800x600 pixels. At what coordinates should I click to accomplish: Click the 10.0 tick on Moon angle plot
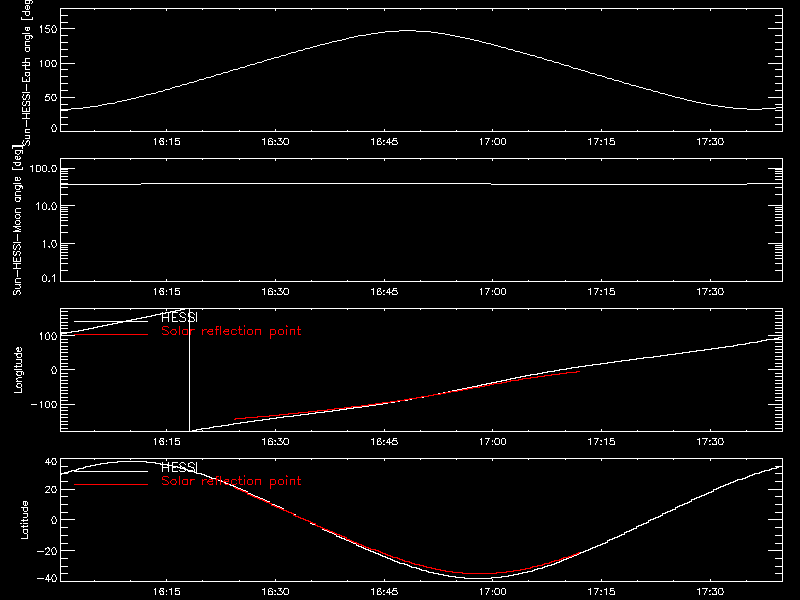(46, 206)
